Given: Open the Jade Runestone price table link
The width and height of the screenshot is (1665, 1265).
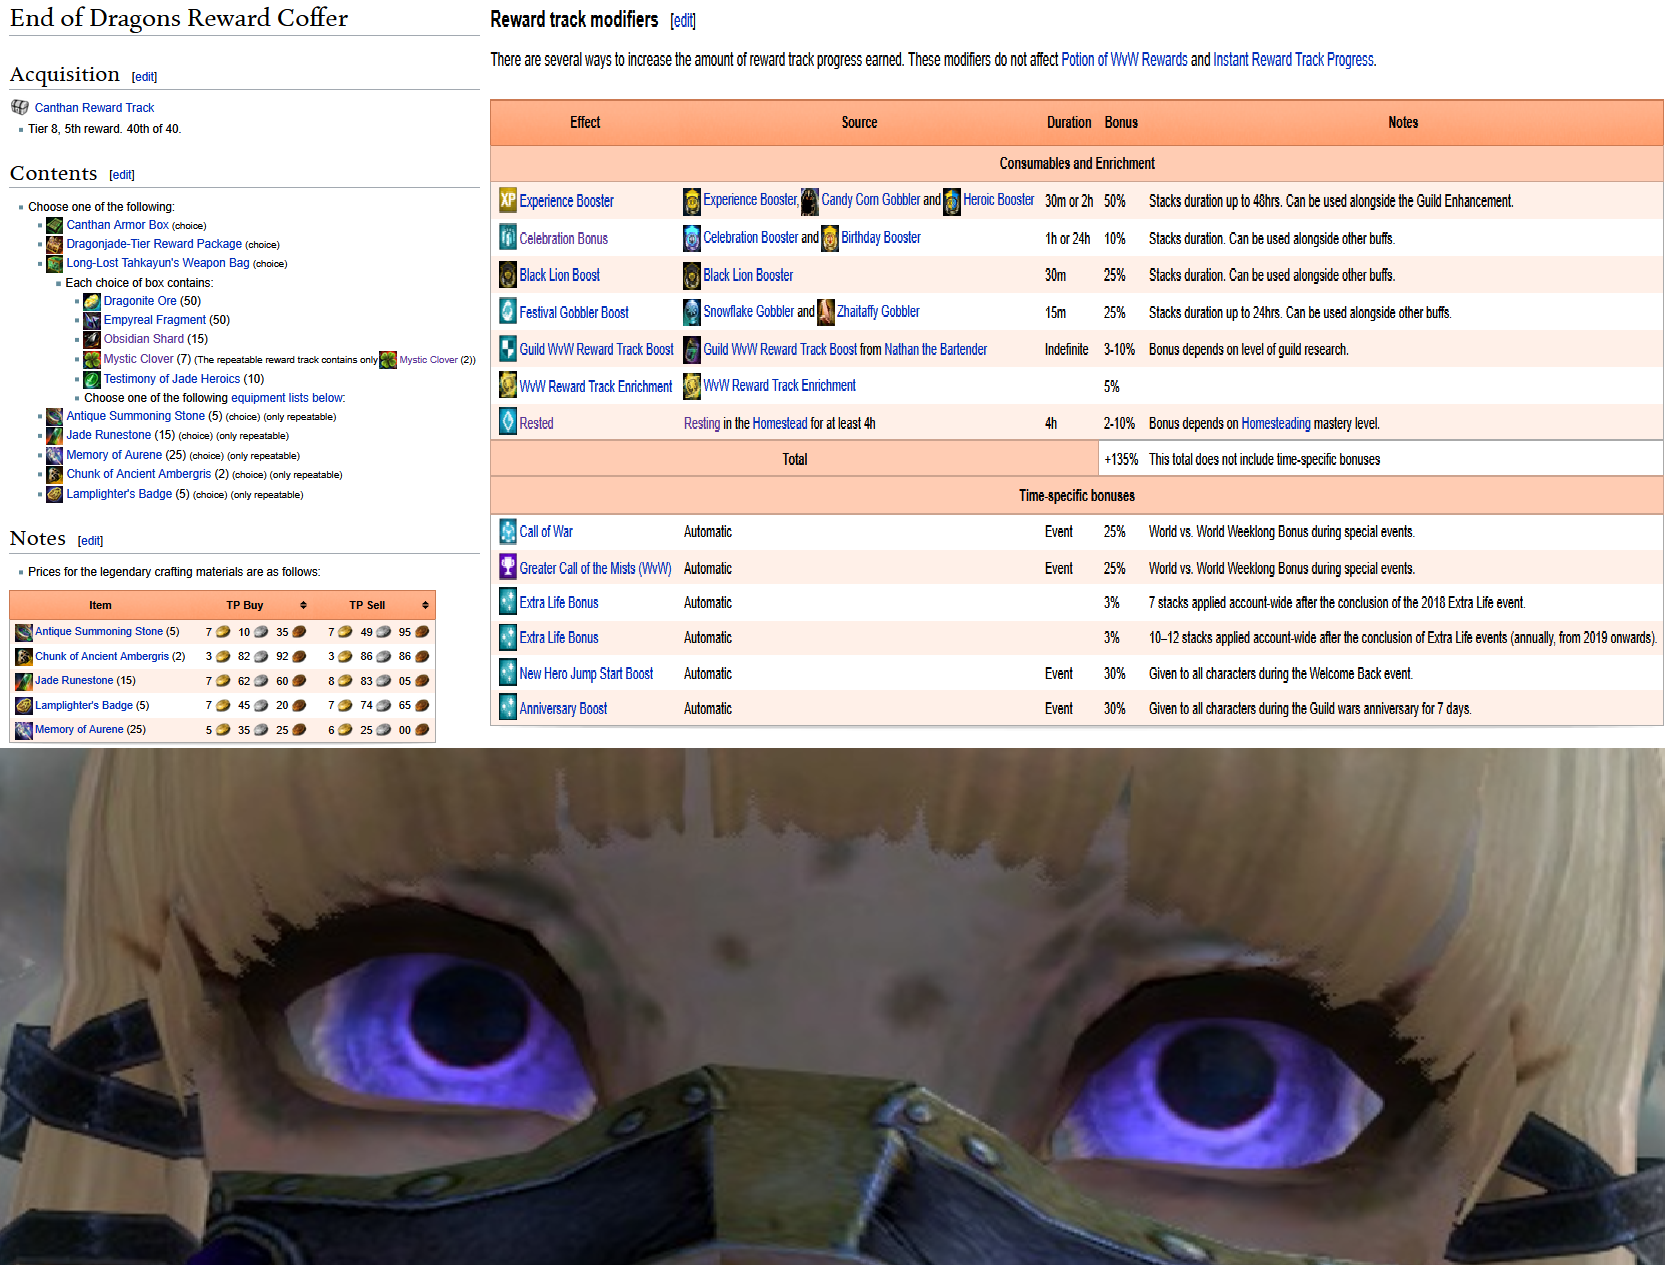Looking at the screenshot, I should point(74,681).
